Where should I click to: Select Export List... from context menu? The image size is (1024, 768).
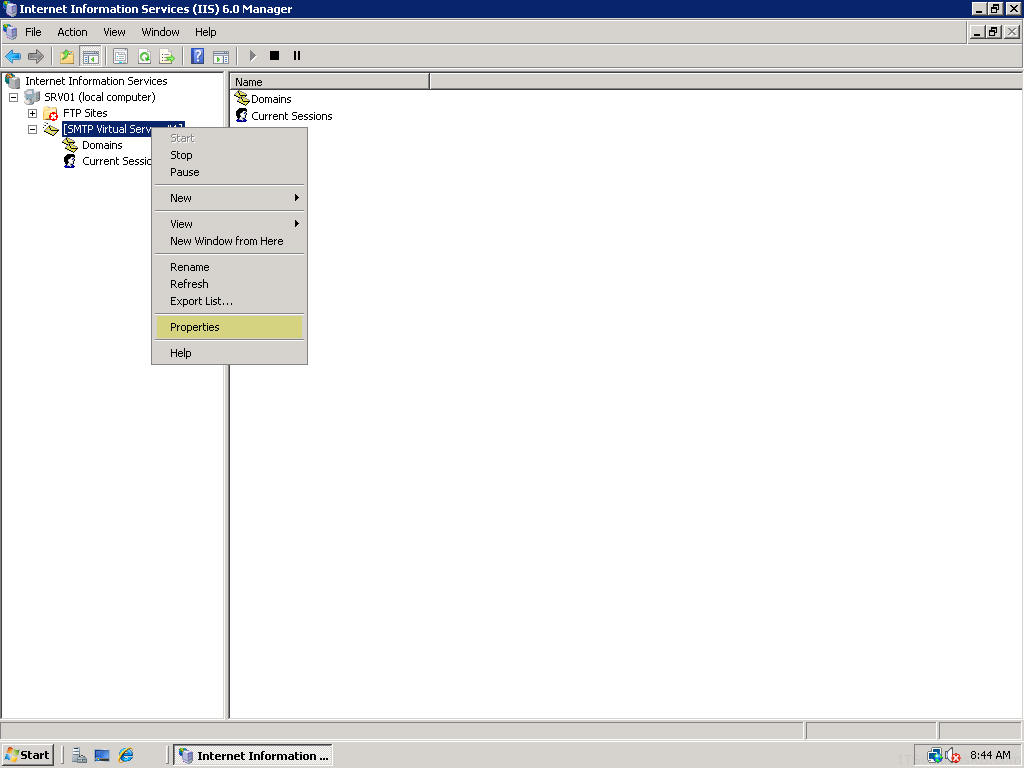(229, 301)
